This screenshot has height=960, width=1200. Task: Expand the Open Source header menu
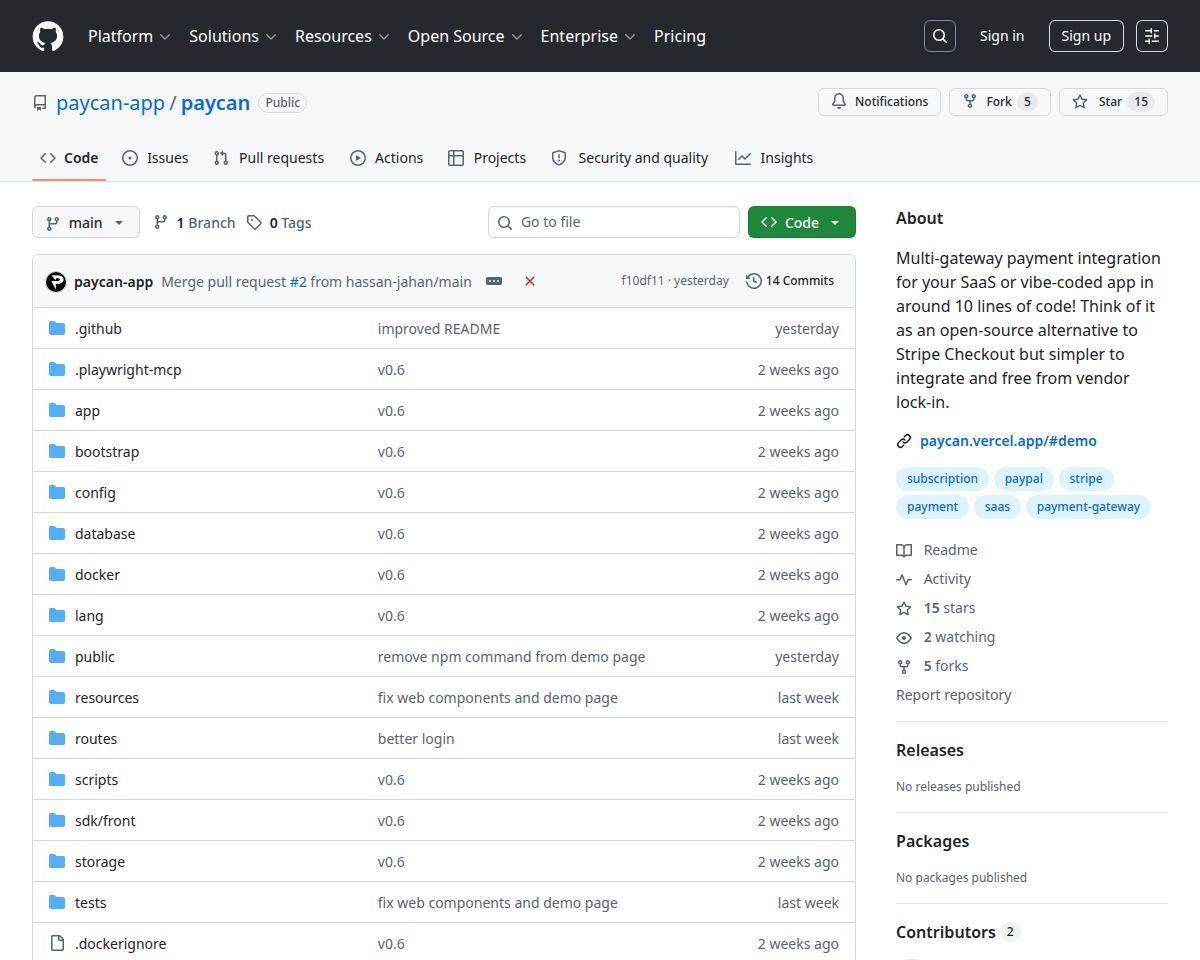pos(465,36)
